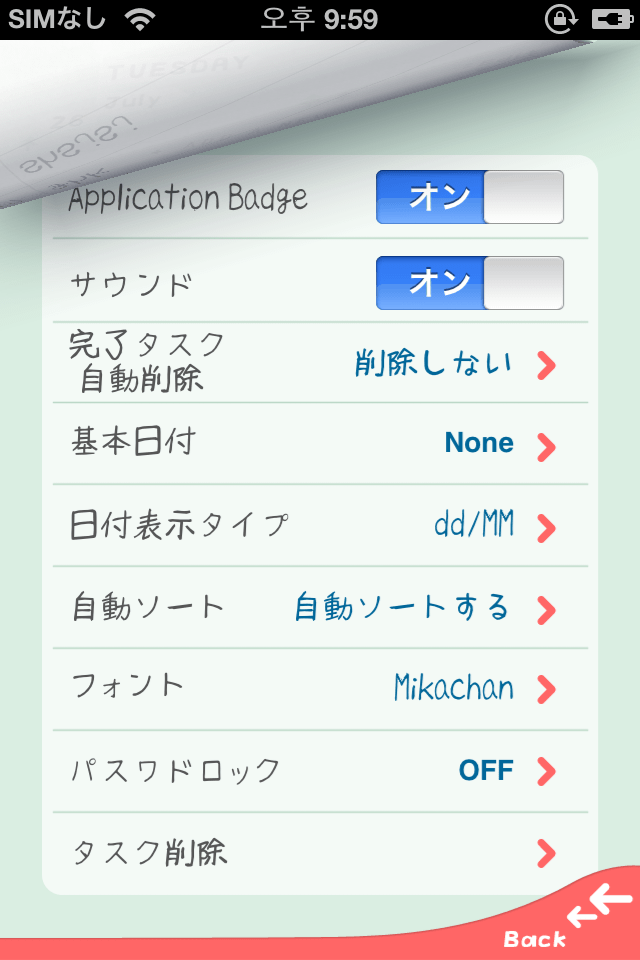Tap the red arrow on タスク削除 row
The width and height of the screenshot is (640, 960).
coord(546,853)
